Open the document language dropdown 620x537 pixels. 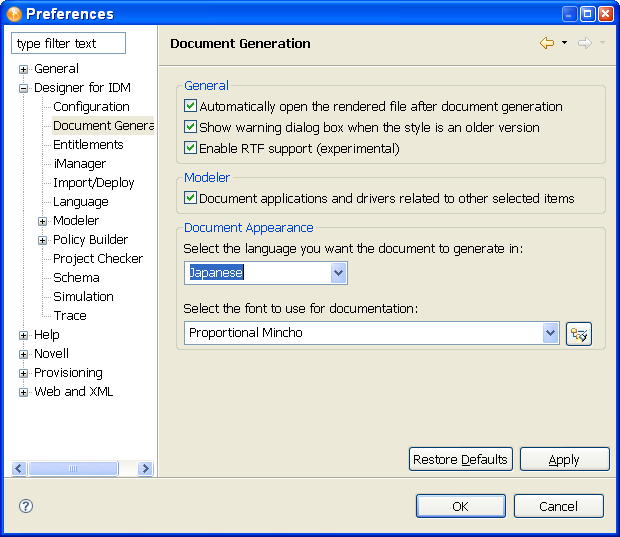point(338,273)
